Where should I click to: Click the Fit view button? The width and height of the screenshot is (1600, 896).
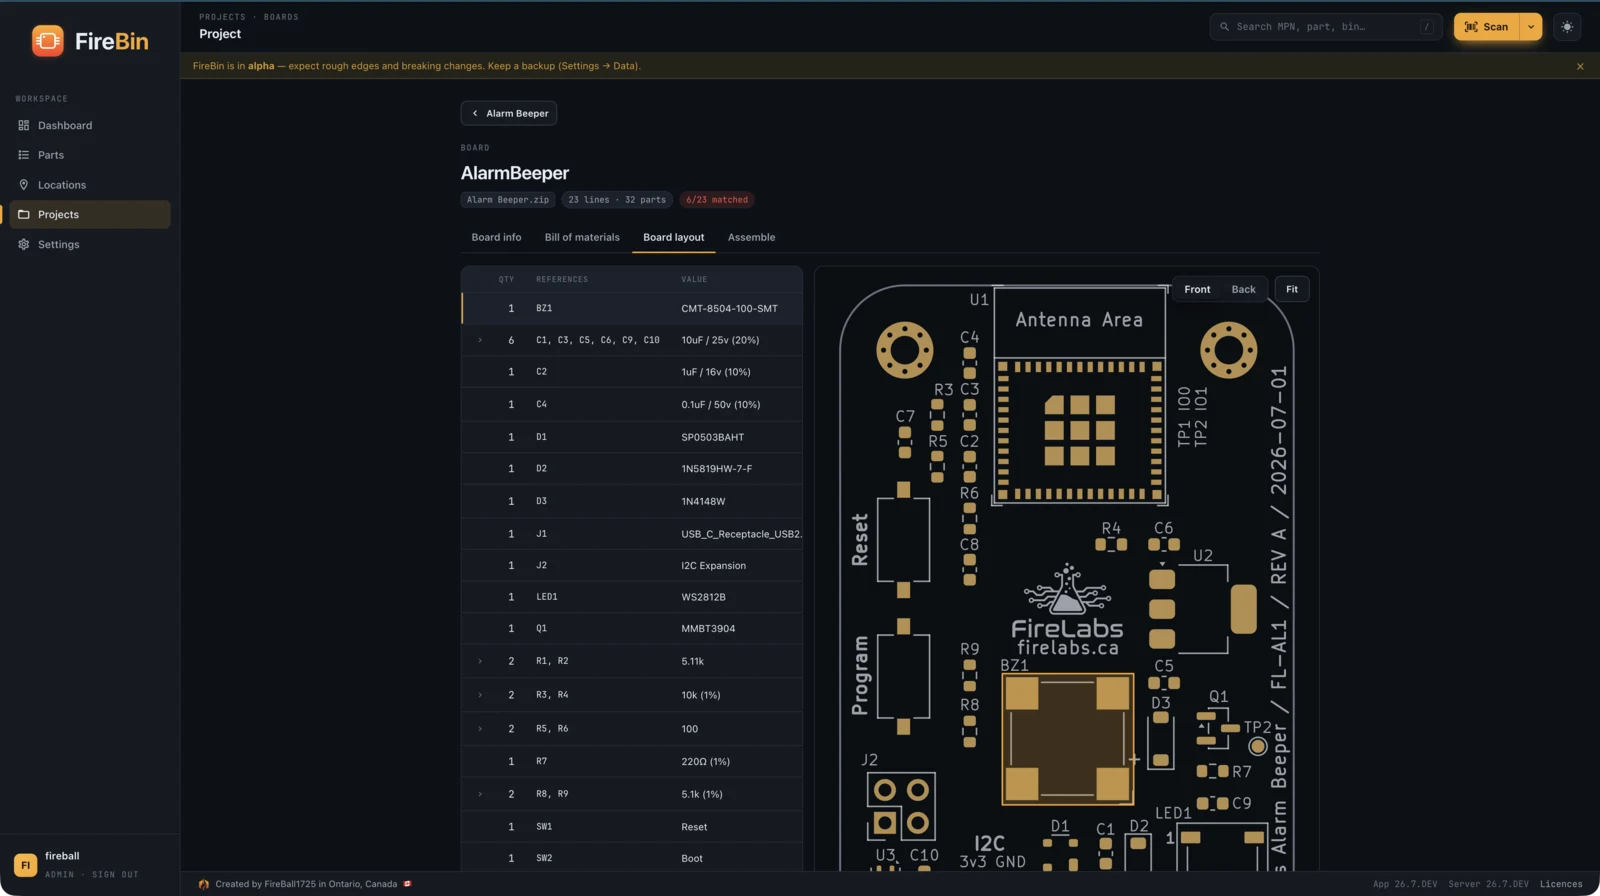coord(1292,289)
